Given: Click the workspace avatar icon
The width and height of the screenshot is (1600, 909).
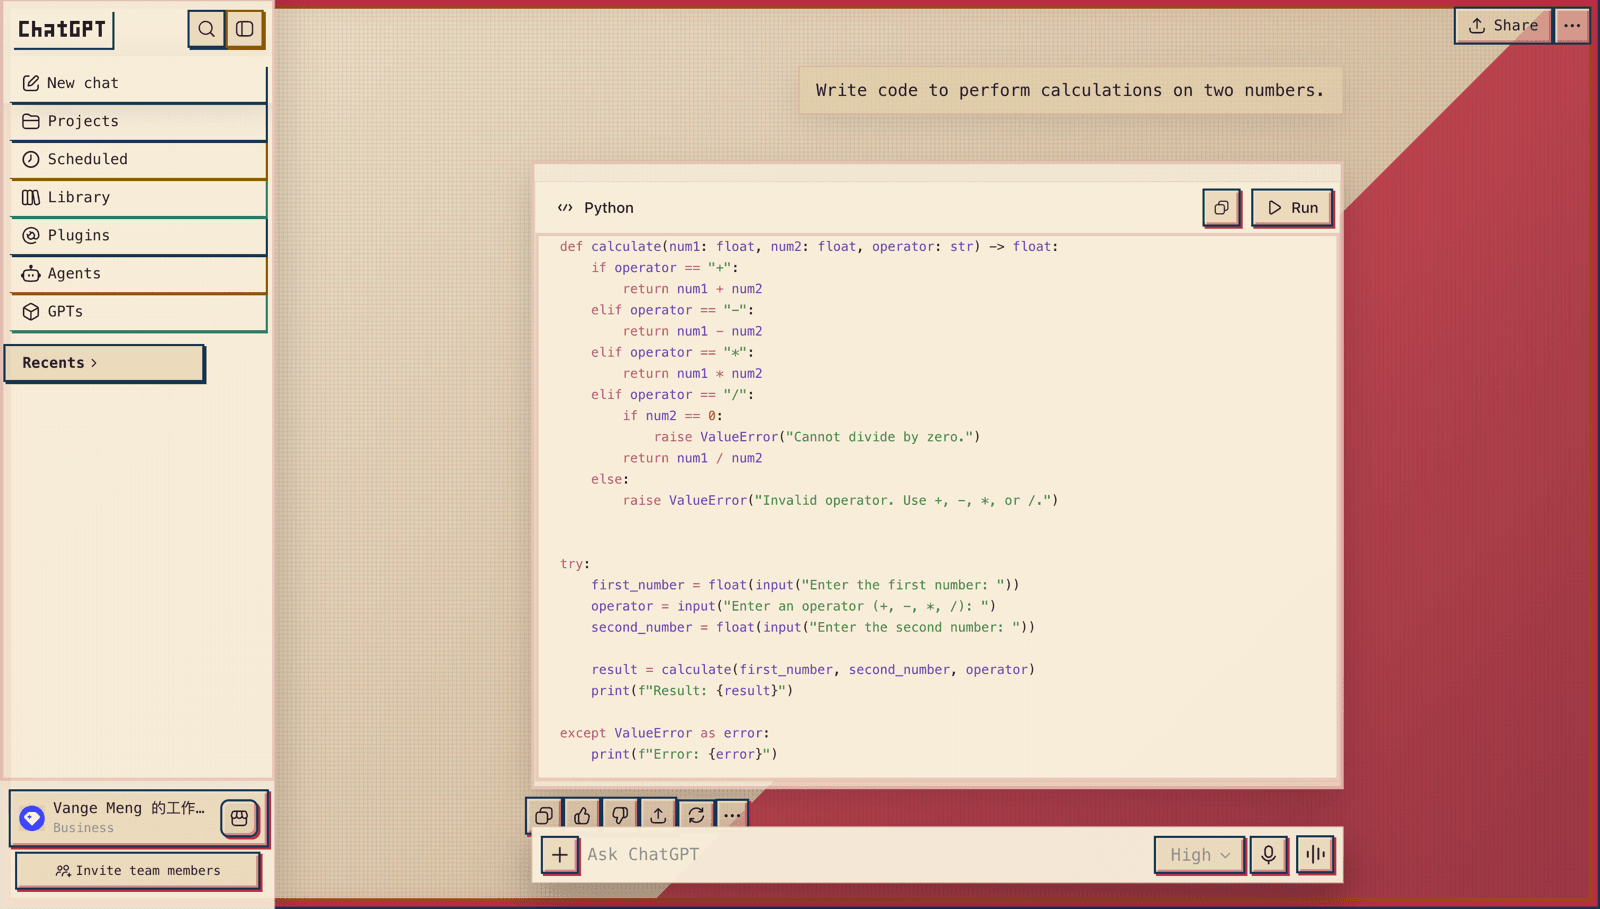Looking at the screenshot, I should pos(32,818).
